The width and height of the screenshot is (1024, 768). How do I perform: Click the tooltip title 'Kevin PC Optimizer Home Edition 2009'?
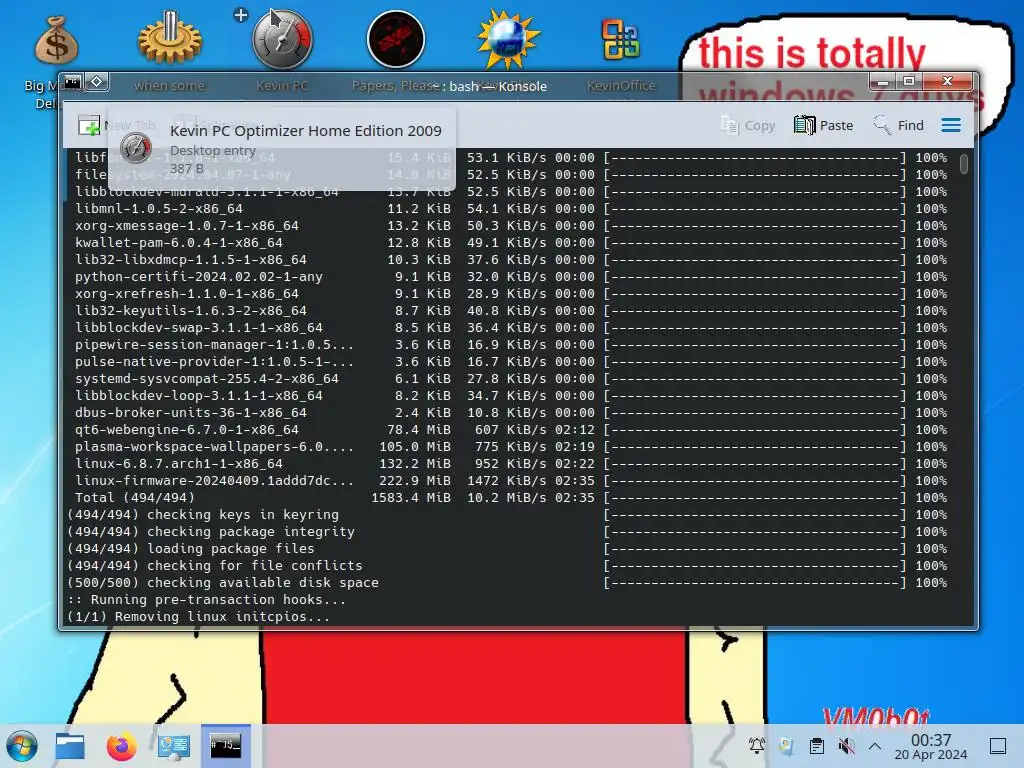pyautogui.click(x=306, y=131)
